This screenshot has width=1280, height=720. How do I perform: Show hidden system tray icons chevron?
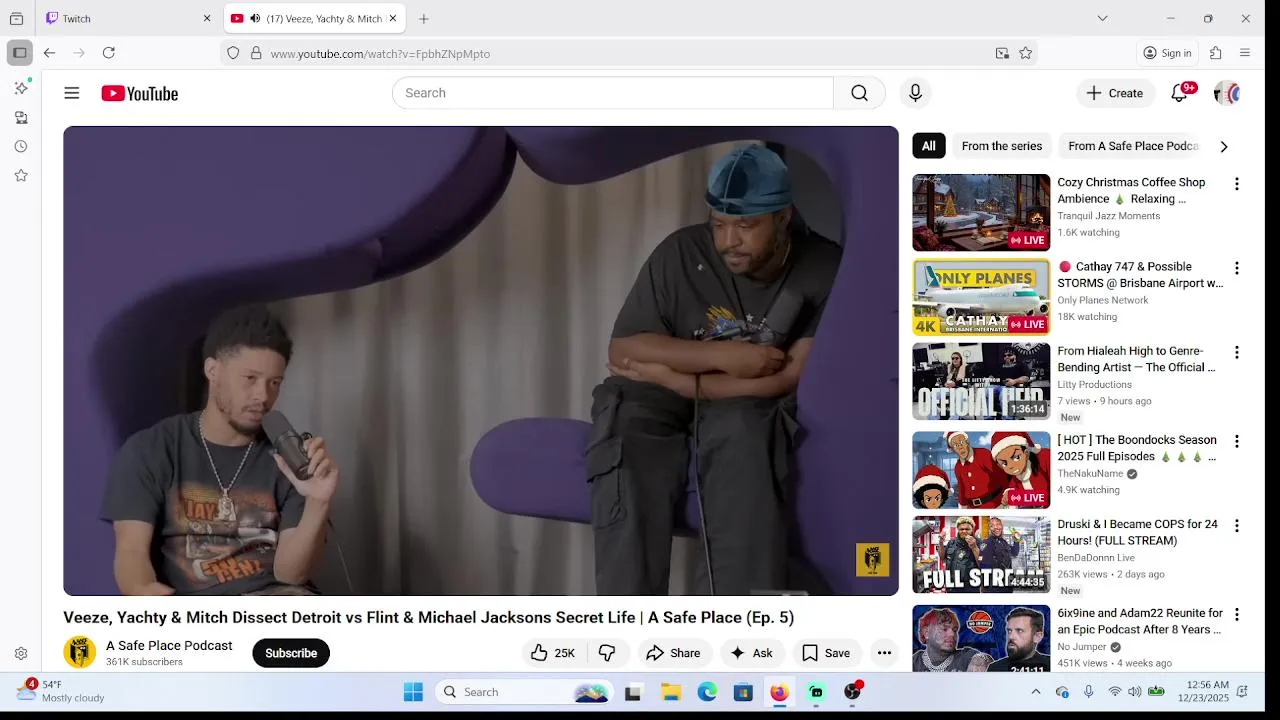1036,692
